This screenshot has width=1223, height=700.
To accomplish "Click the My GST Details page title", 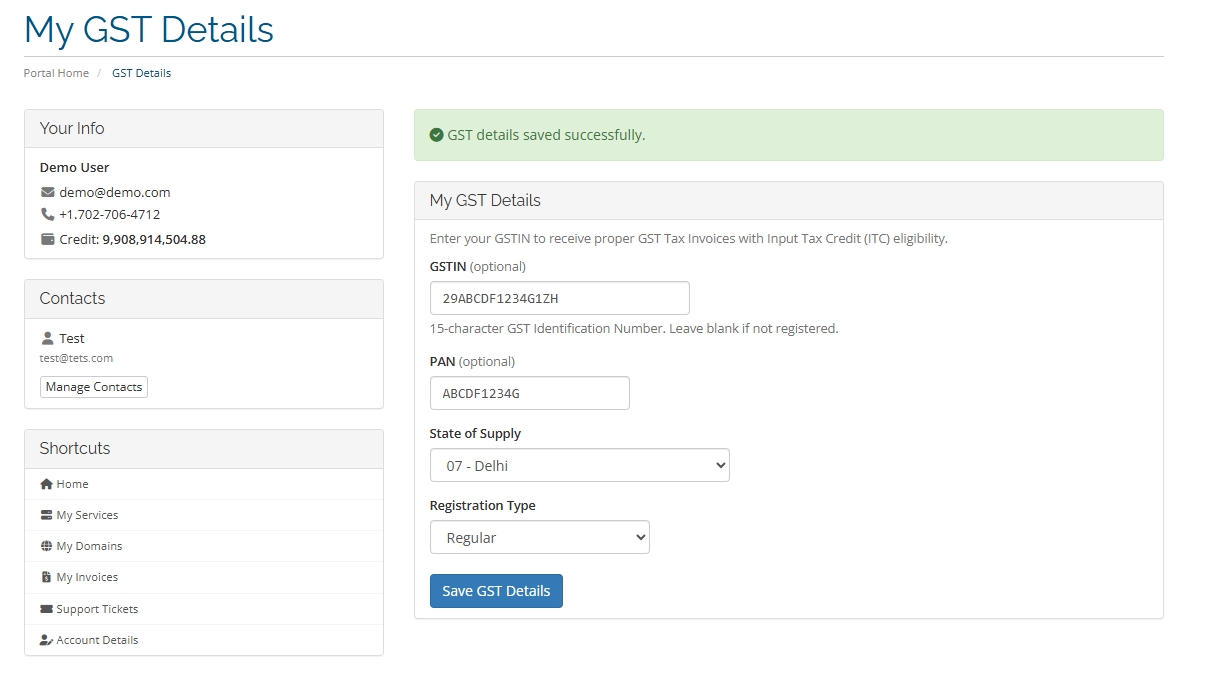I will pos(149,29).
